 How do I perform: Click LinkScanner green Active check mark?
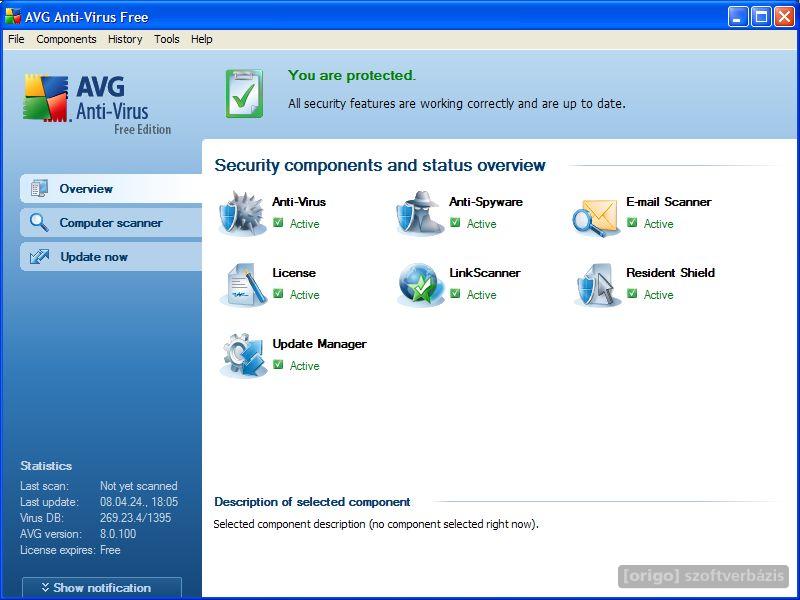click(x=455, y=293)
